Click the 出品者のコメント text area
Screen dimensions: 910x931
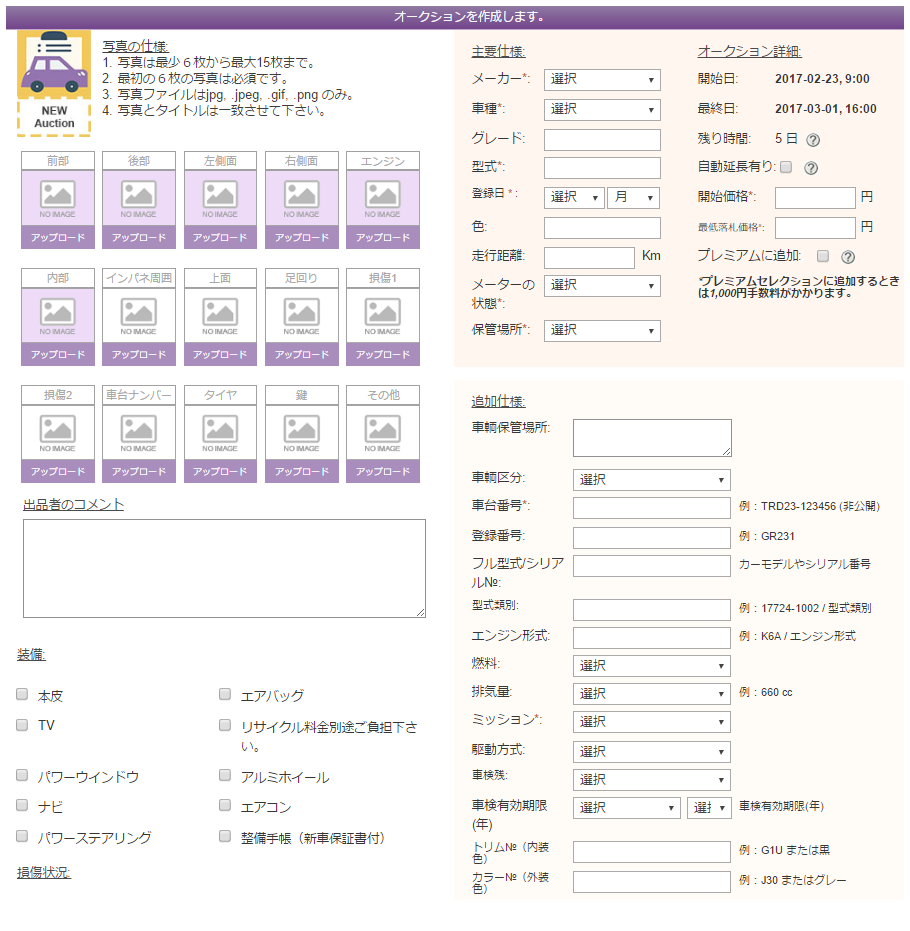224,568
